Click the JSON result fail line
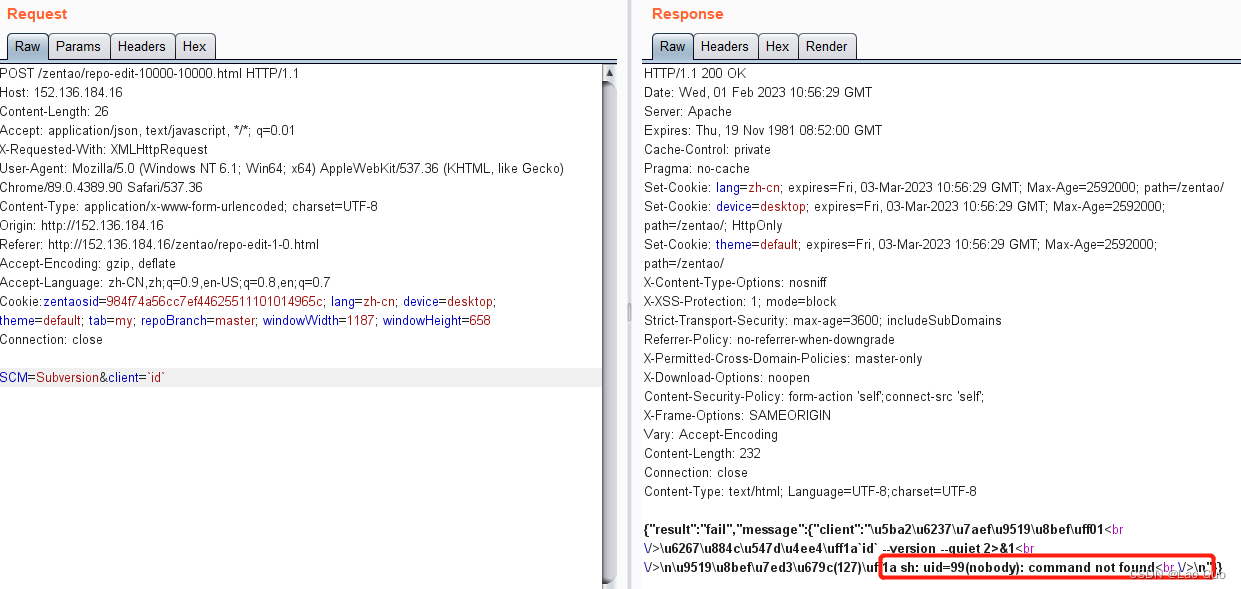 point(882,530)
